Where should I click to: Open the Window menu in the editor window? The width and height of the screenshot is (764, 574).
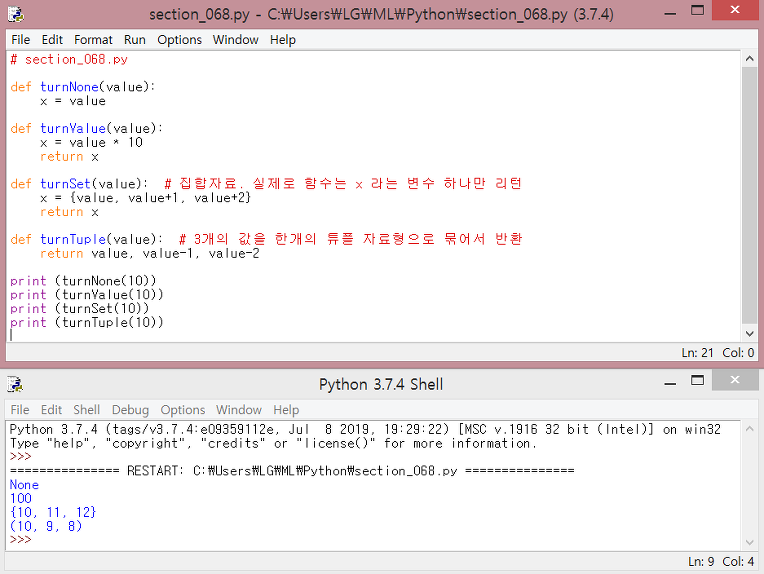tap(235, 40)
